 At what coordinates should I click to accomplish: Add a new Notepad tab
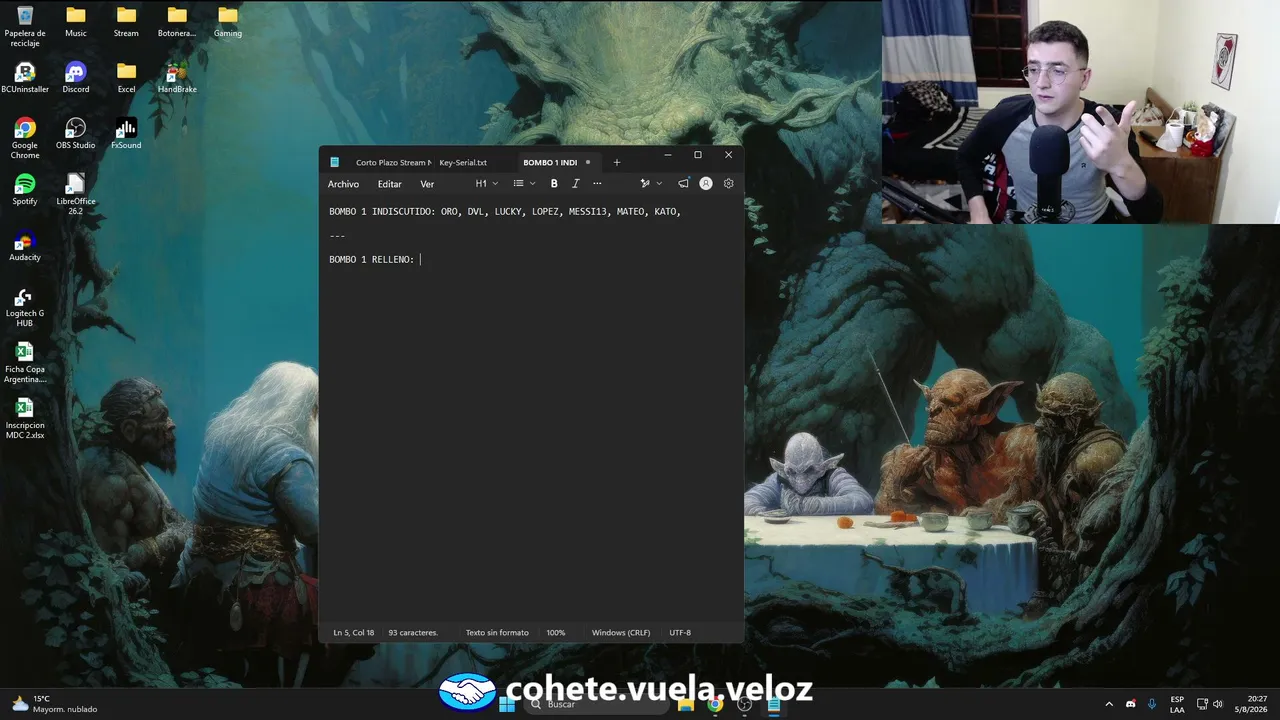click(616, 162)
